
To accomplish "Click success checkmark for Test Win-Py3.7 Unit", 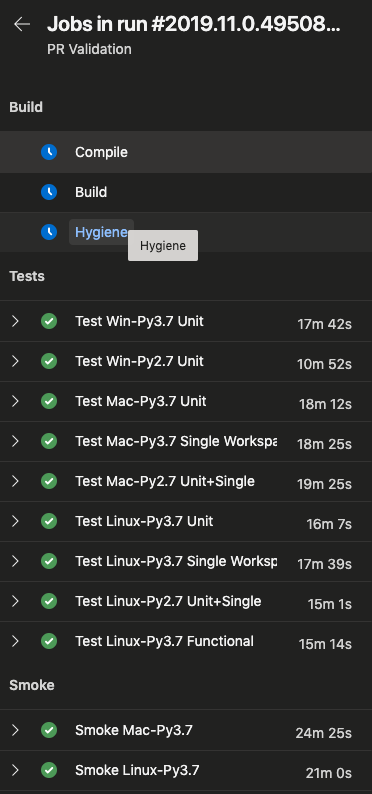I will coord(49,321).
